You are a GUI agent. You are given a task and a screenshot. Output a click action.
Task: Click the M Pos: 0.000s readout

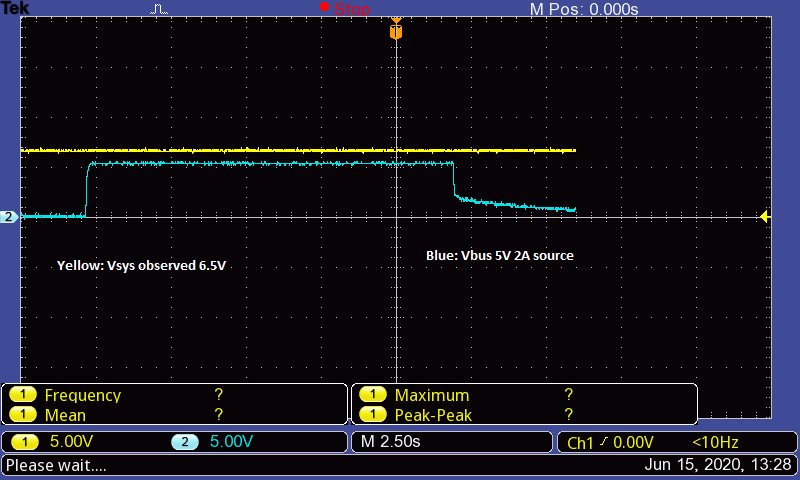pos(584,9)
